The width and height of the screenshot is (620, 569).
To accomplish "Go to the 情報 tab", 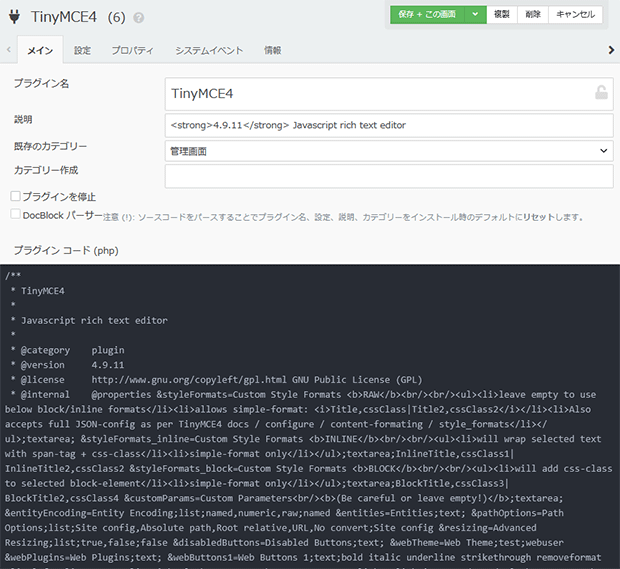I will point(272,50).
